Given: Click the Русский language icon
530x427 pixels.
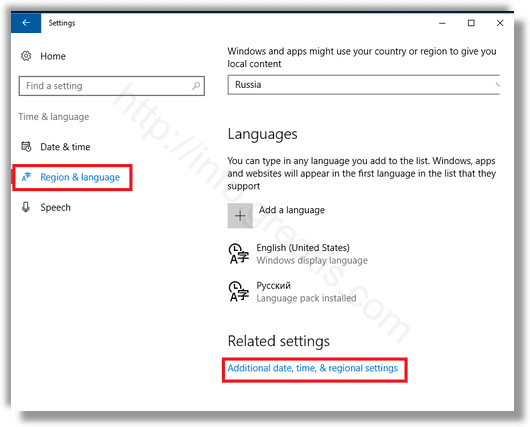Looking at the screenshot, I should pyautogui.click(x=239, y=291).
